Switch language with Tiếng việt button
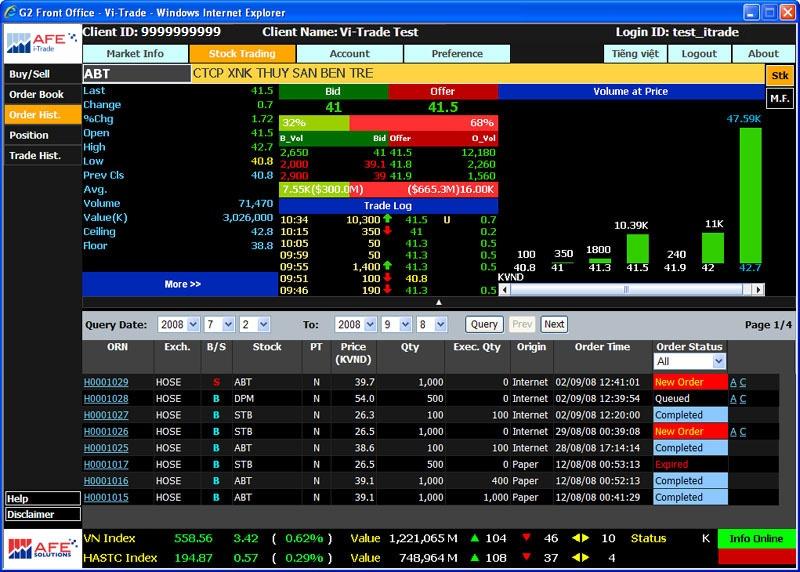The height and width of the screenshot is (572, 800). tap(635, 54)
